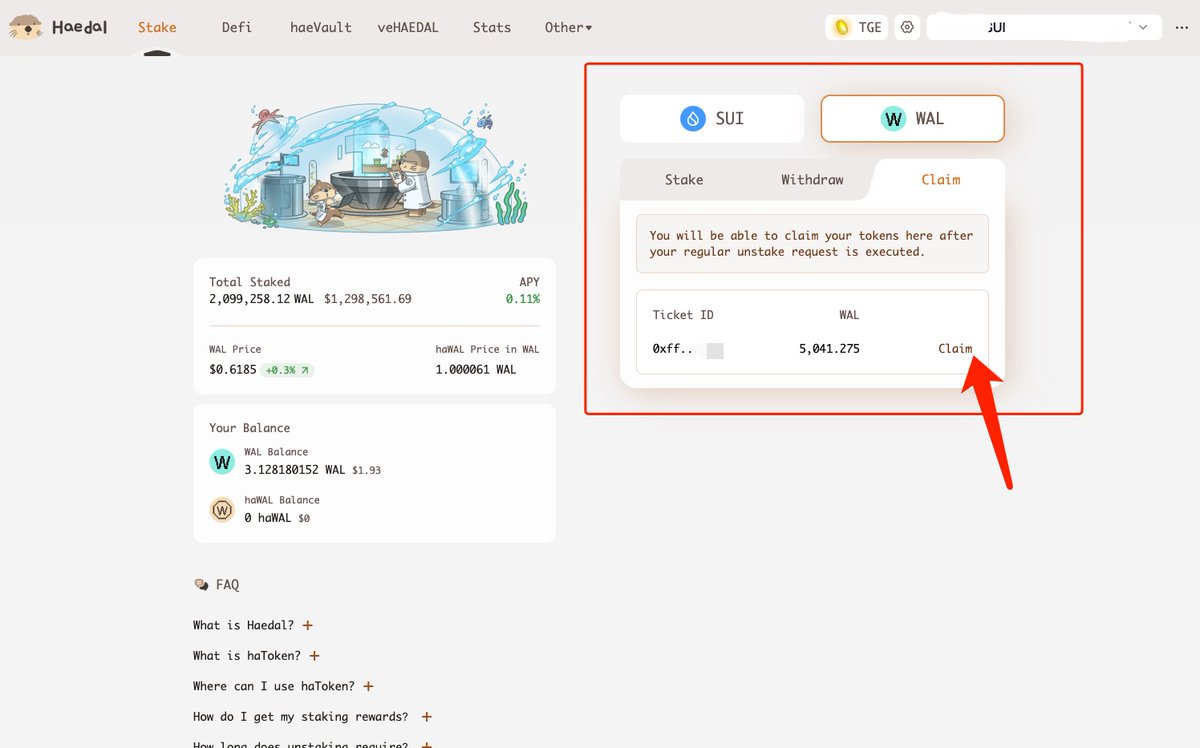Claim the 5,041.275 WAL ticket
Viewport: 1200px width, 748px height.
955,348
